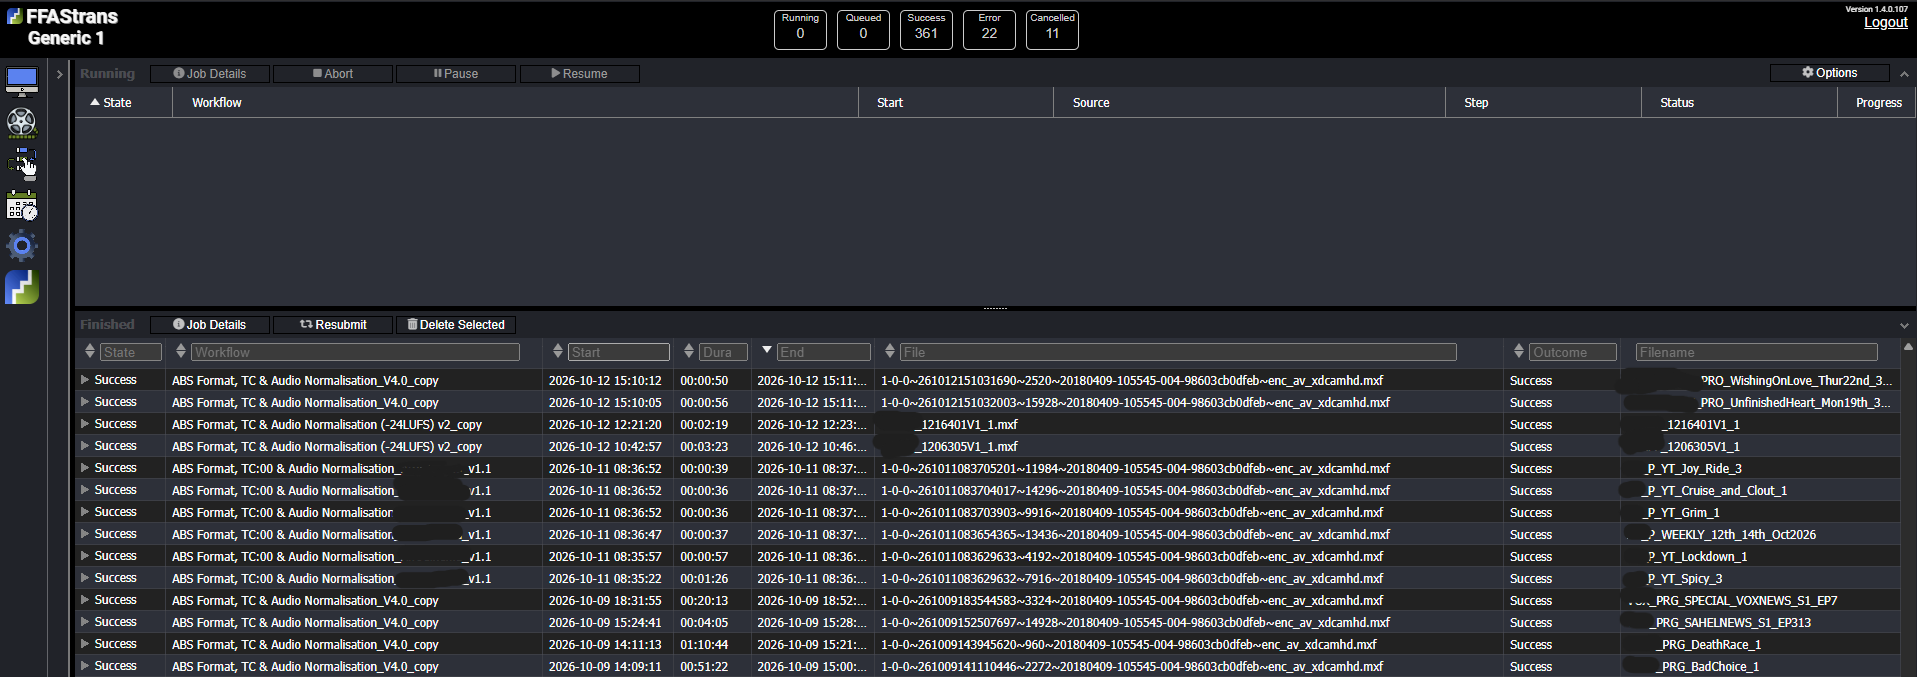Select the row with P_YT_Spicy_3
The image size is (1917, 677).
pyautogui.click(x=988, y=578)
